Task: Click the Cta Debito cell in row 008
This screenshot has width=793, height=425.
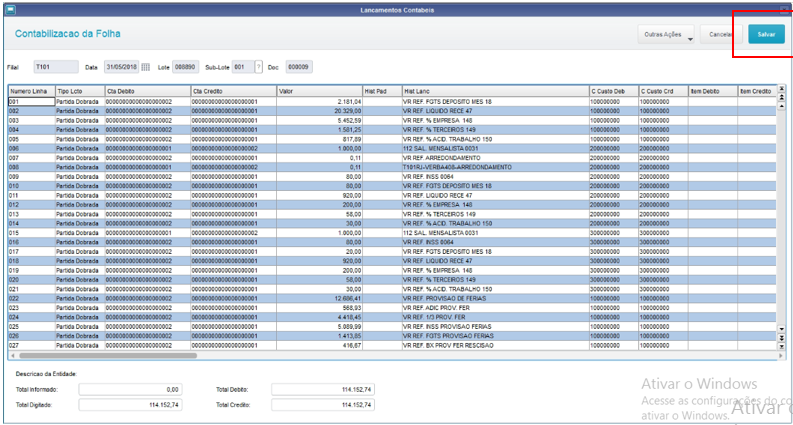Action: 147,167
